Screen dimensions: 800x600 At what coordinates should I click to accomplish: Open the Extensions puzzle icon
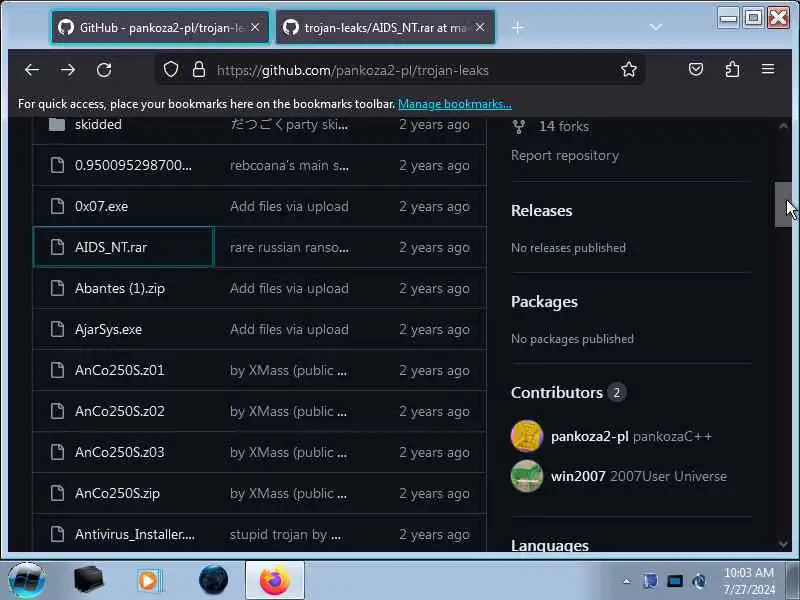tap(732, 69)
